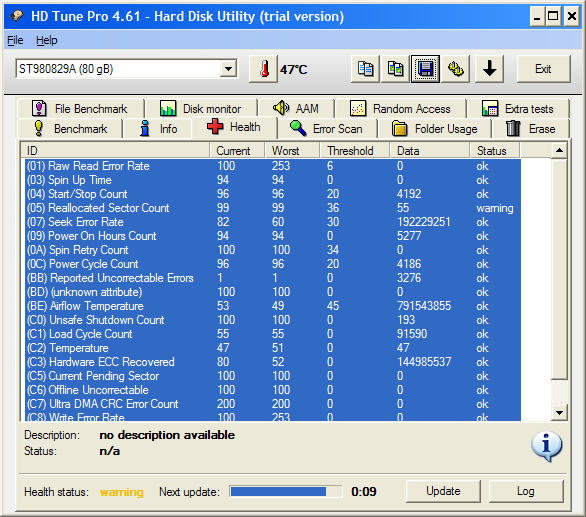The image size is (586, 517).
Task: Switch to the Folder Usage tab
Action: 435,129
